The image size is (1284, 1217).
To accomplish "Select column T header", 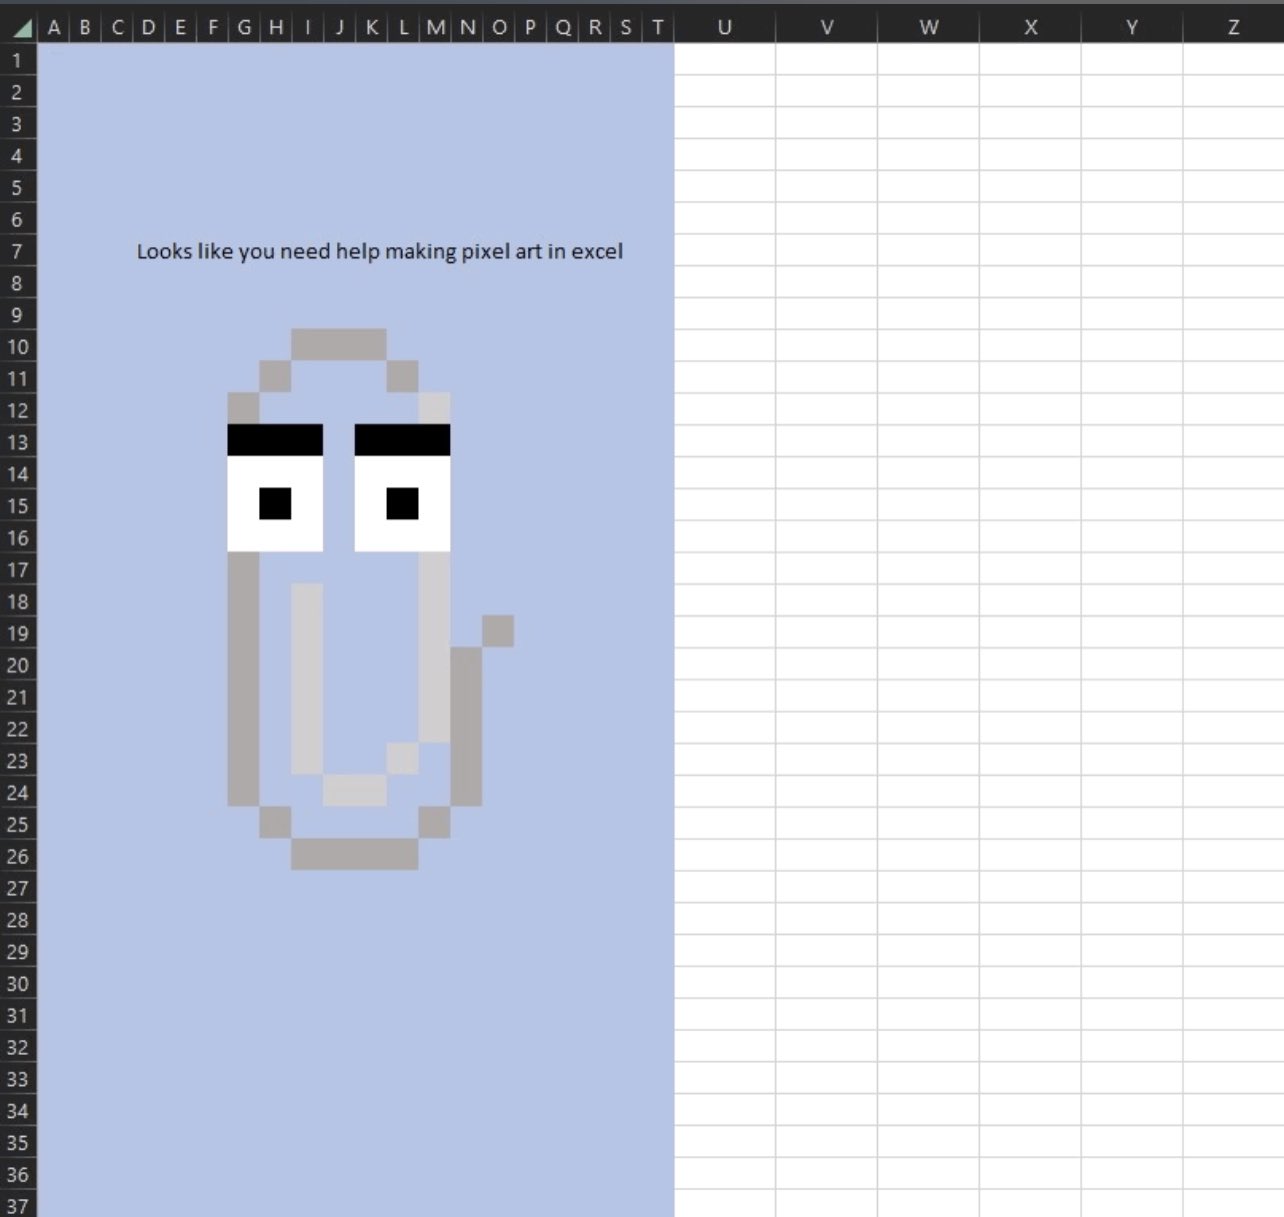I will pyautogui.click(x=658, y=27).
